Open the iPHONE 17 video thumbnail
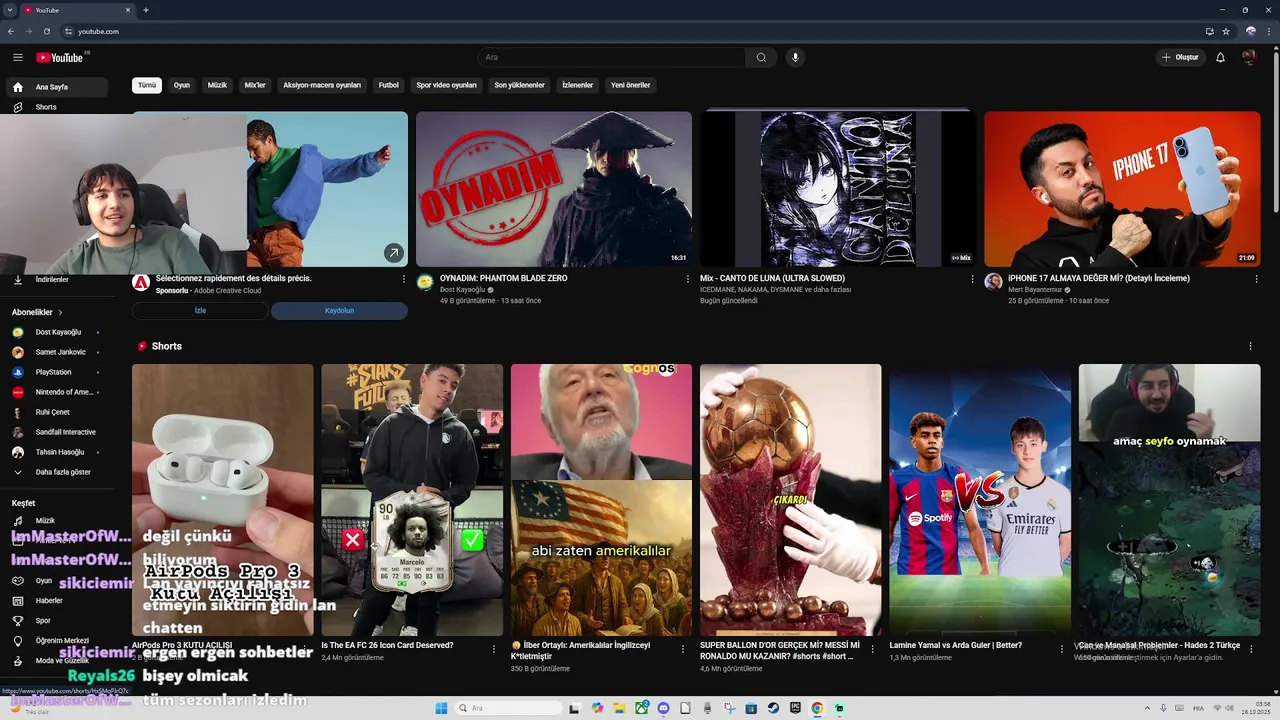The height and width of the screenshot is (720, 1280). click(x=1122, y=189)
